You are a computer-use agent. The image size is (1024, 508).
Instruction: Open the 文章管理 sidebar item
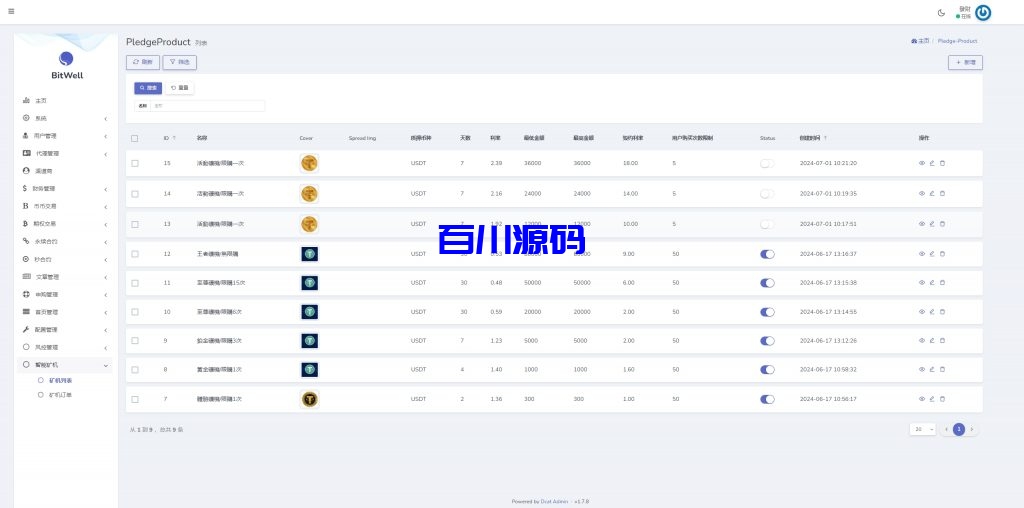point(63,276)
